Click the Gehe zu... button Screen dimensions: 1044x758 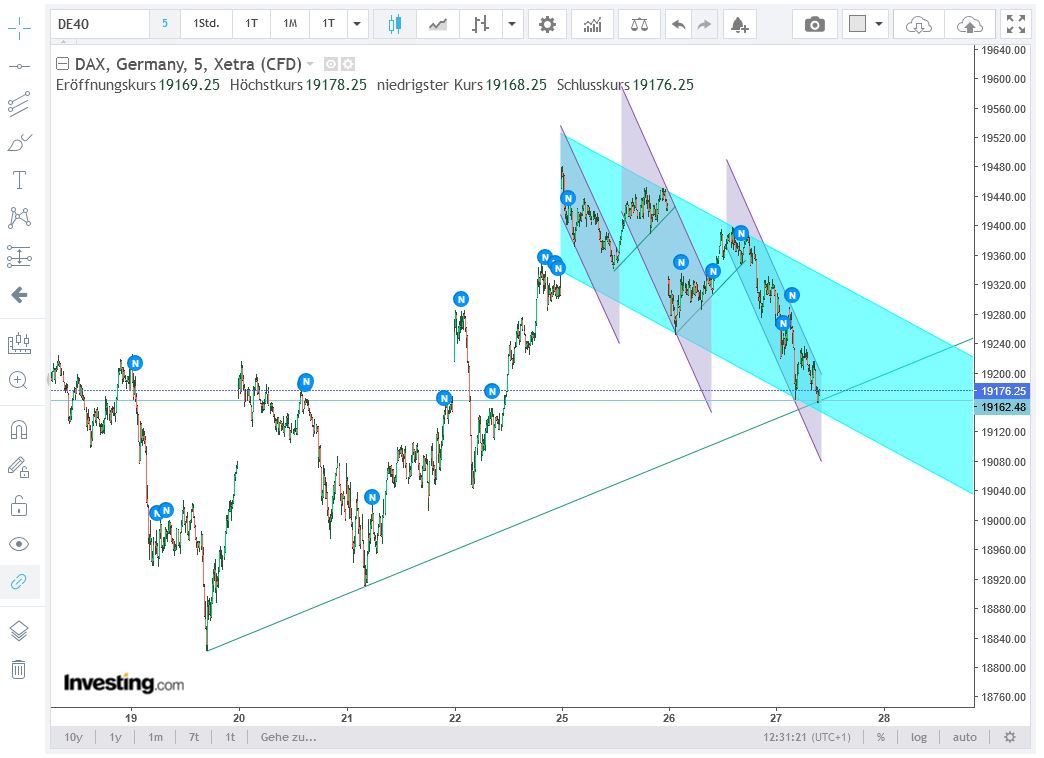[x=287, y=737]
